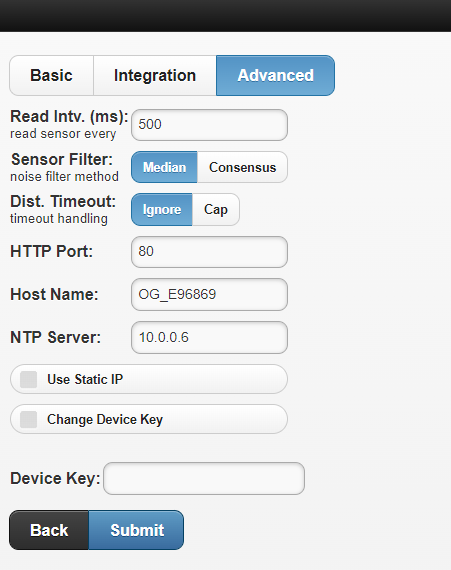Click the Back button
The height and width of the screenshot is (570, 451).
(49, 530)
